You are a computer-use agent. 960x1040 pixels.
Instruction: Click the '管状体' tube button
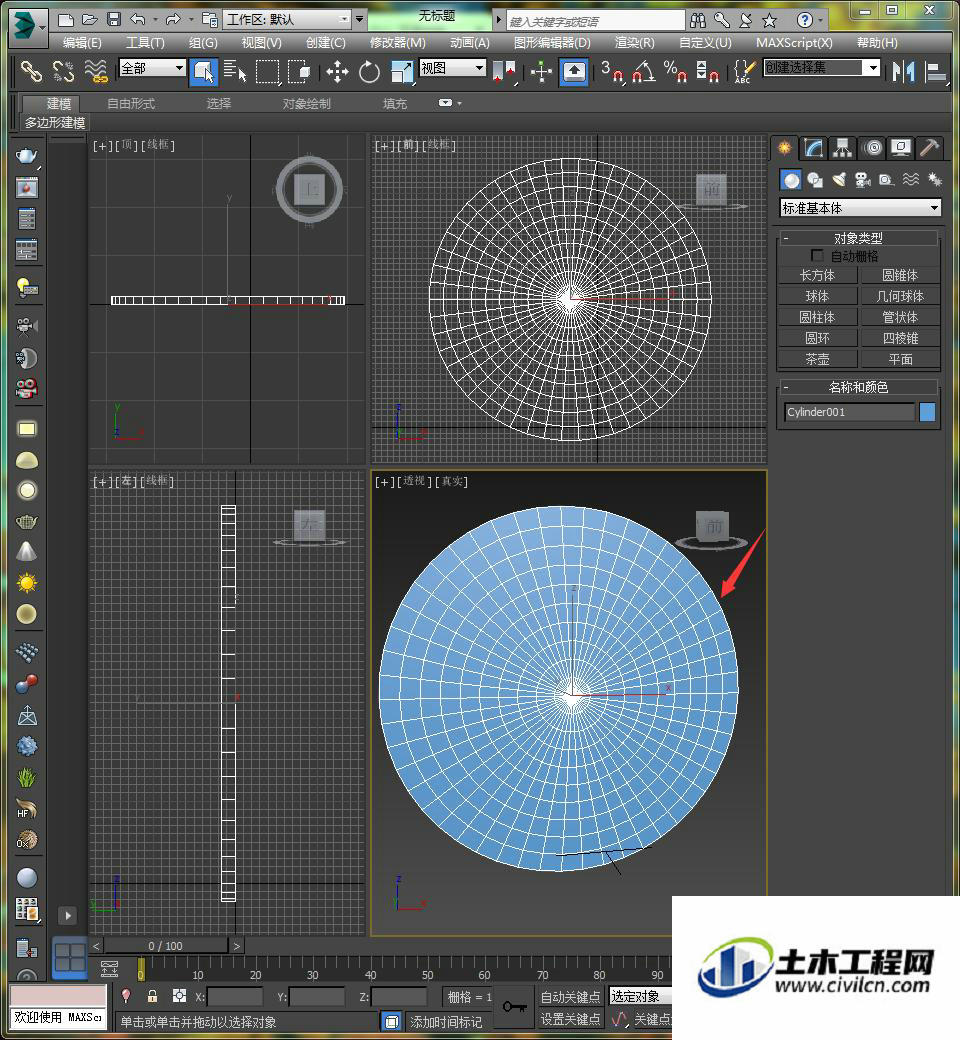tap(900, 318)
